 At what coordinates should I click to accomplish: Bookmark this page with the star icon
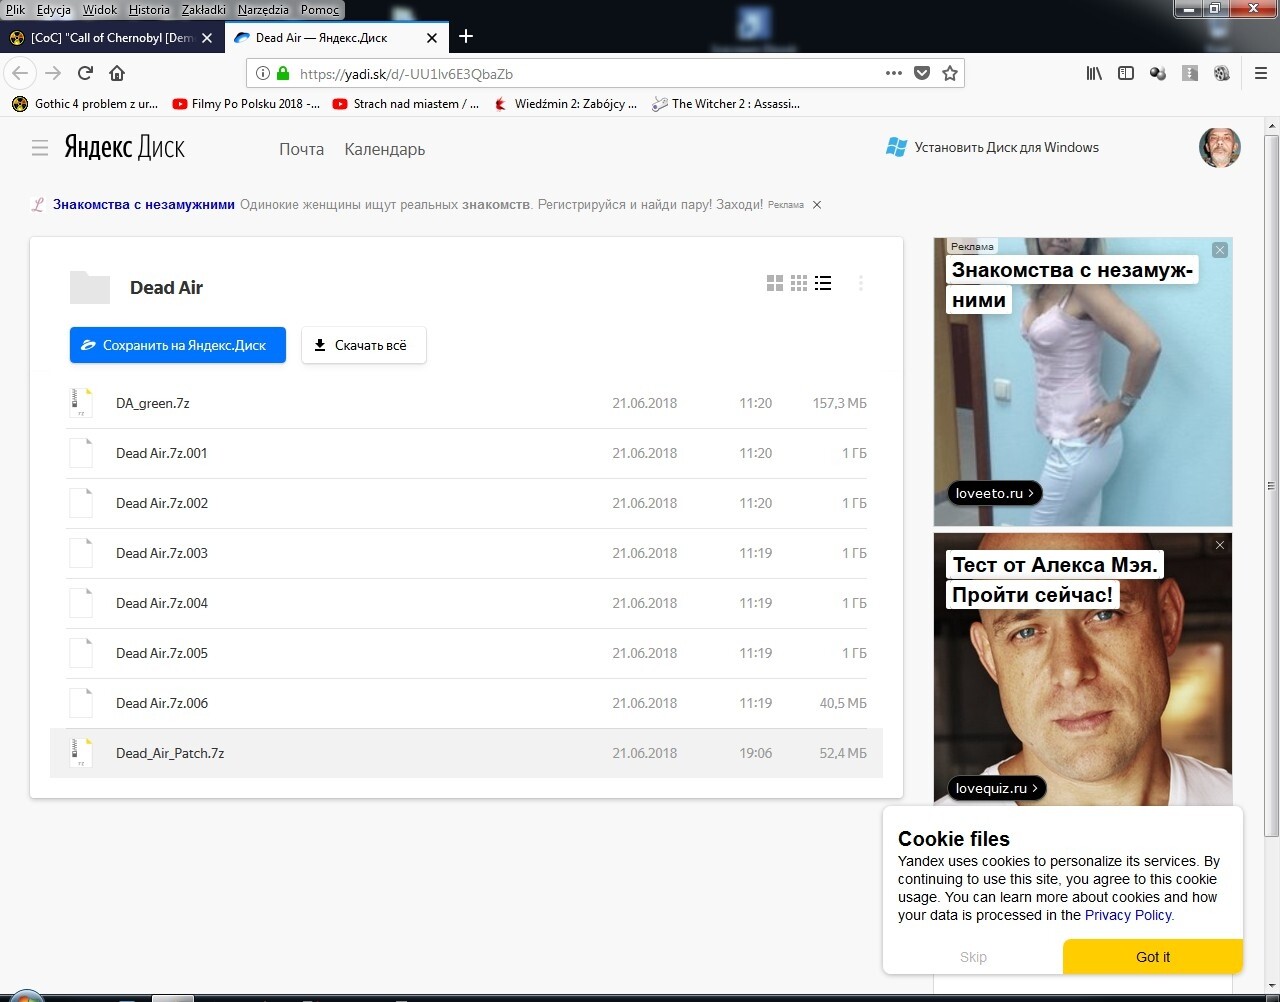click(950, 73)
